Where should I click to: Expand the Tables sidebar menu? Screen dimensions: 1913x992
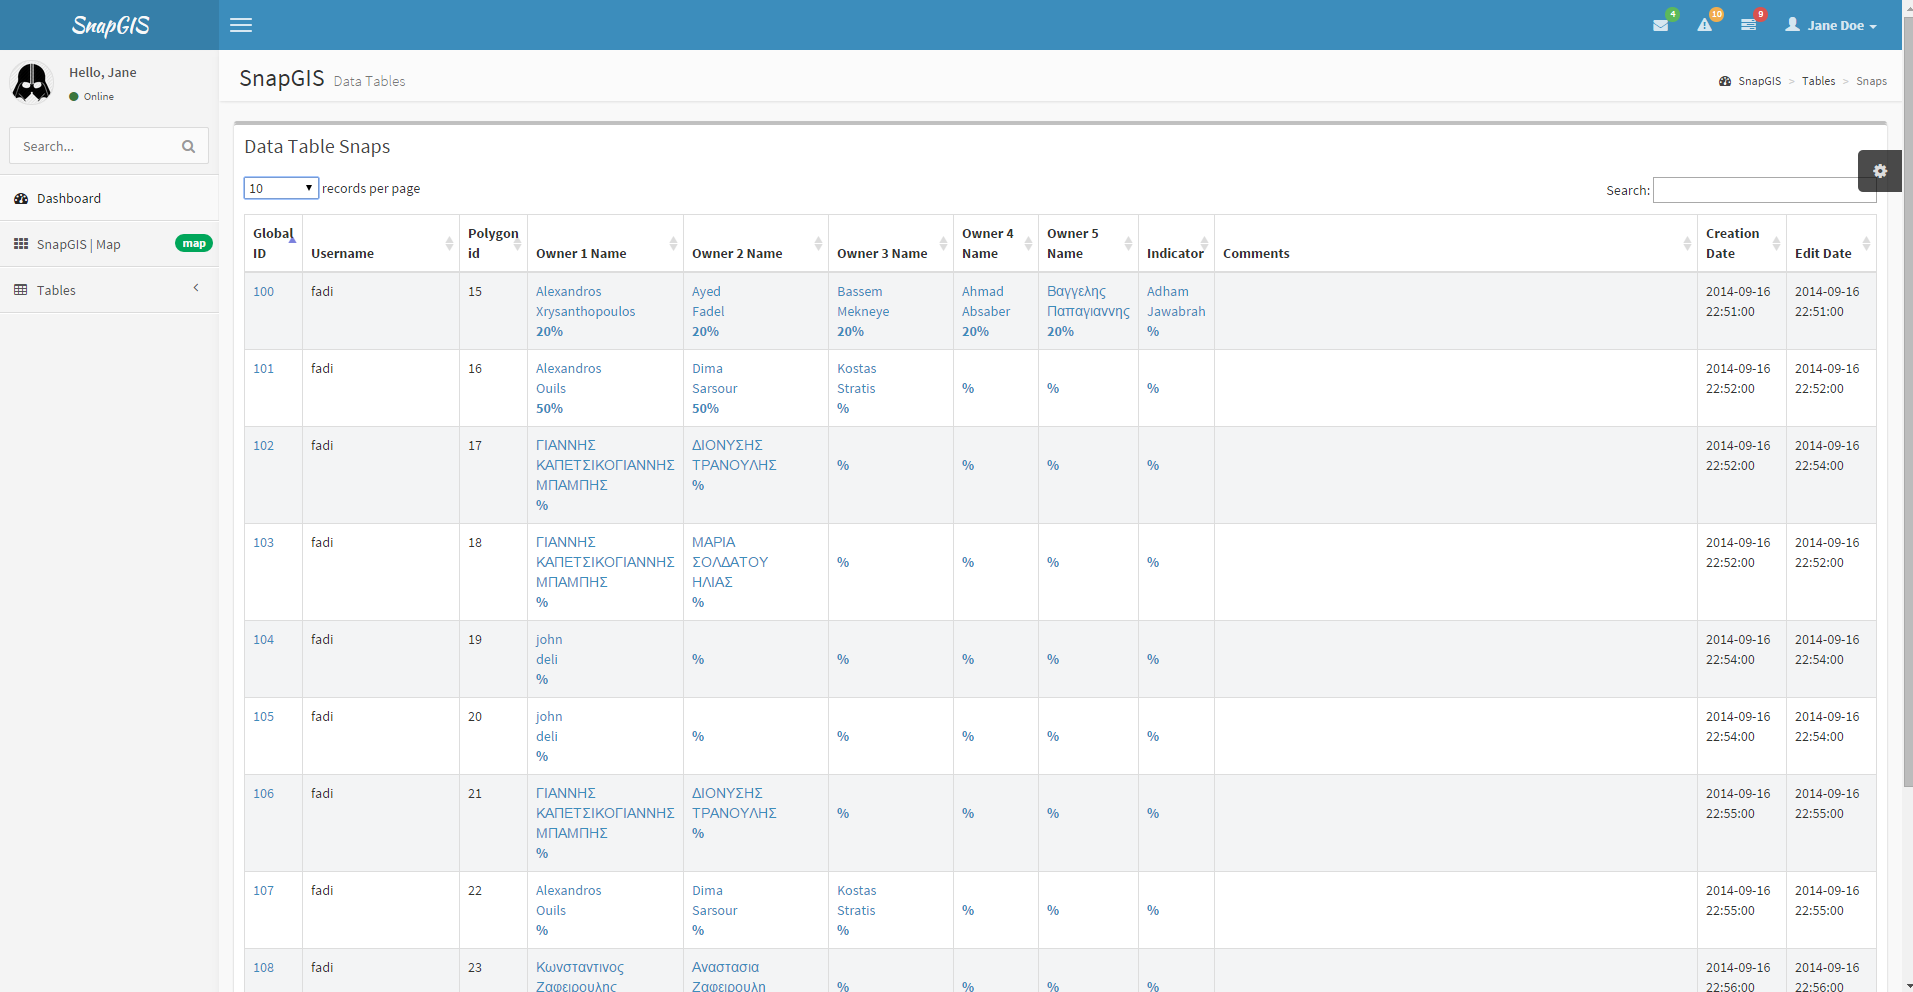[x=109, y=290]
